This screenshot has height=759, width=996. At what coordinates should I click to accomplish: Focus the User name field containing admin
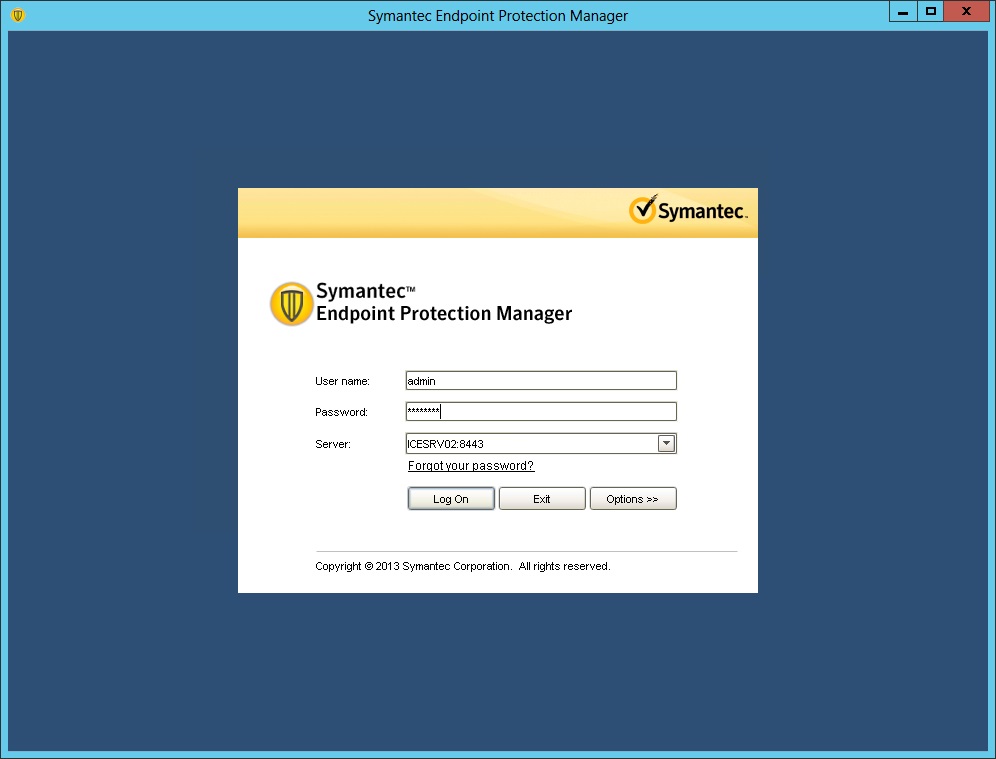pyautogui.click(x=540, y=380)
